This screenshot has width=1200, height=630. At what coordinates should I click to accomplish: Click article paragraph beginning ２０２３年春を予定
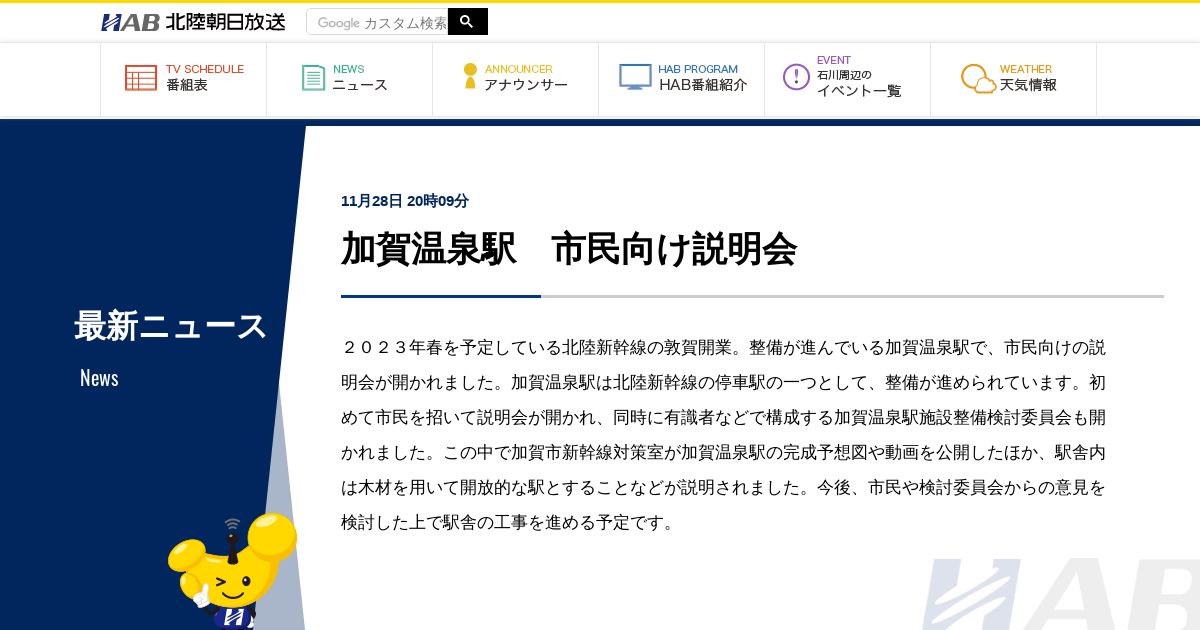(724, 435)
